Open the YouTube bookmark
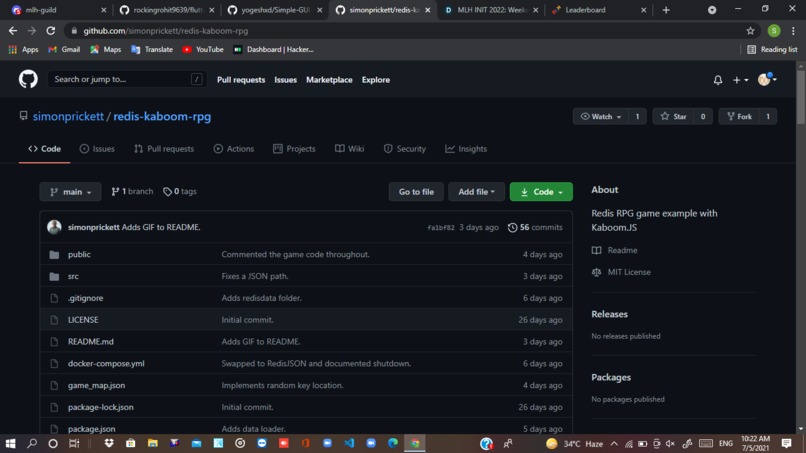806x453 pixels. 203,49
